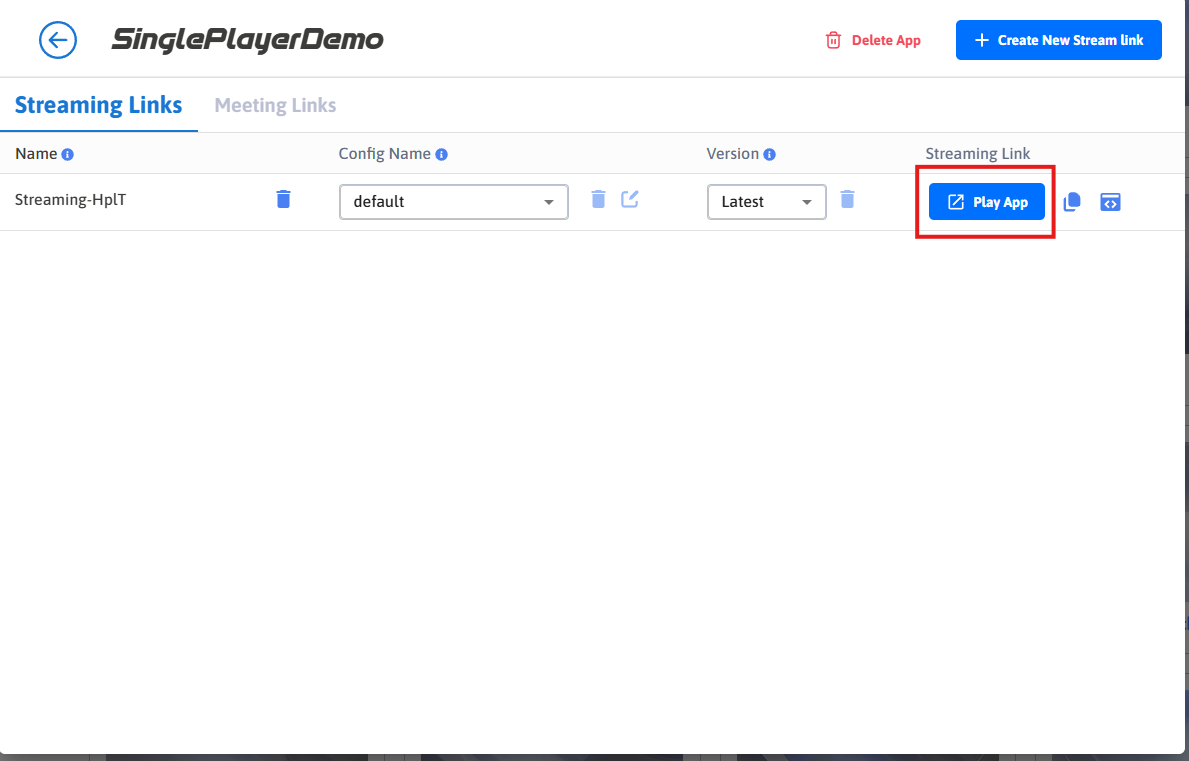
Task: Click the info icon beside Config Name
Action: pyautogui.click(x=442, y=155)
